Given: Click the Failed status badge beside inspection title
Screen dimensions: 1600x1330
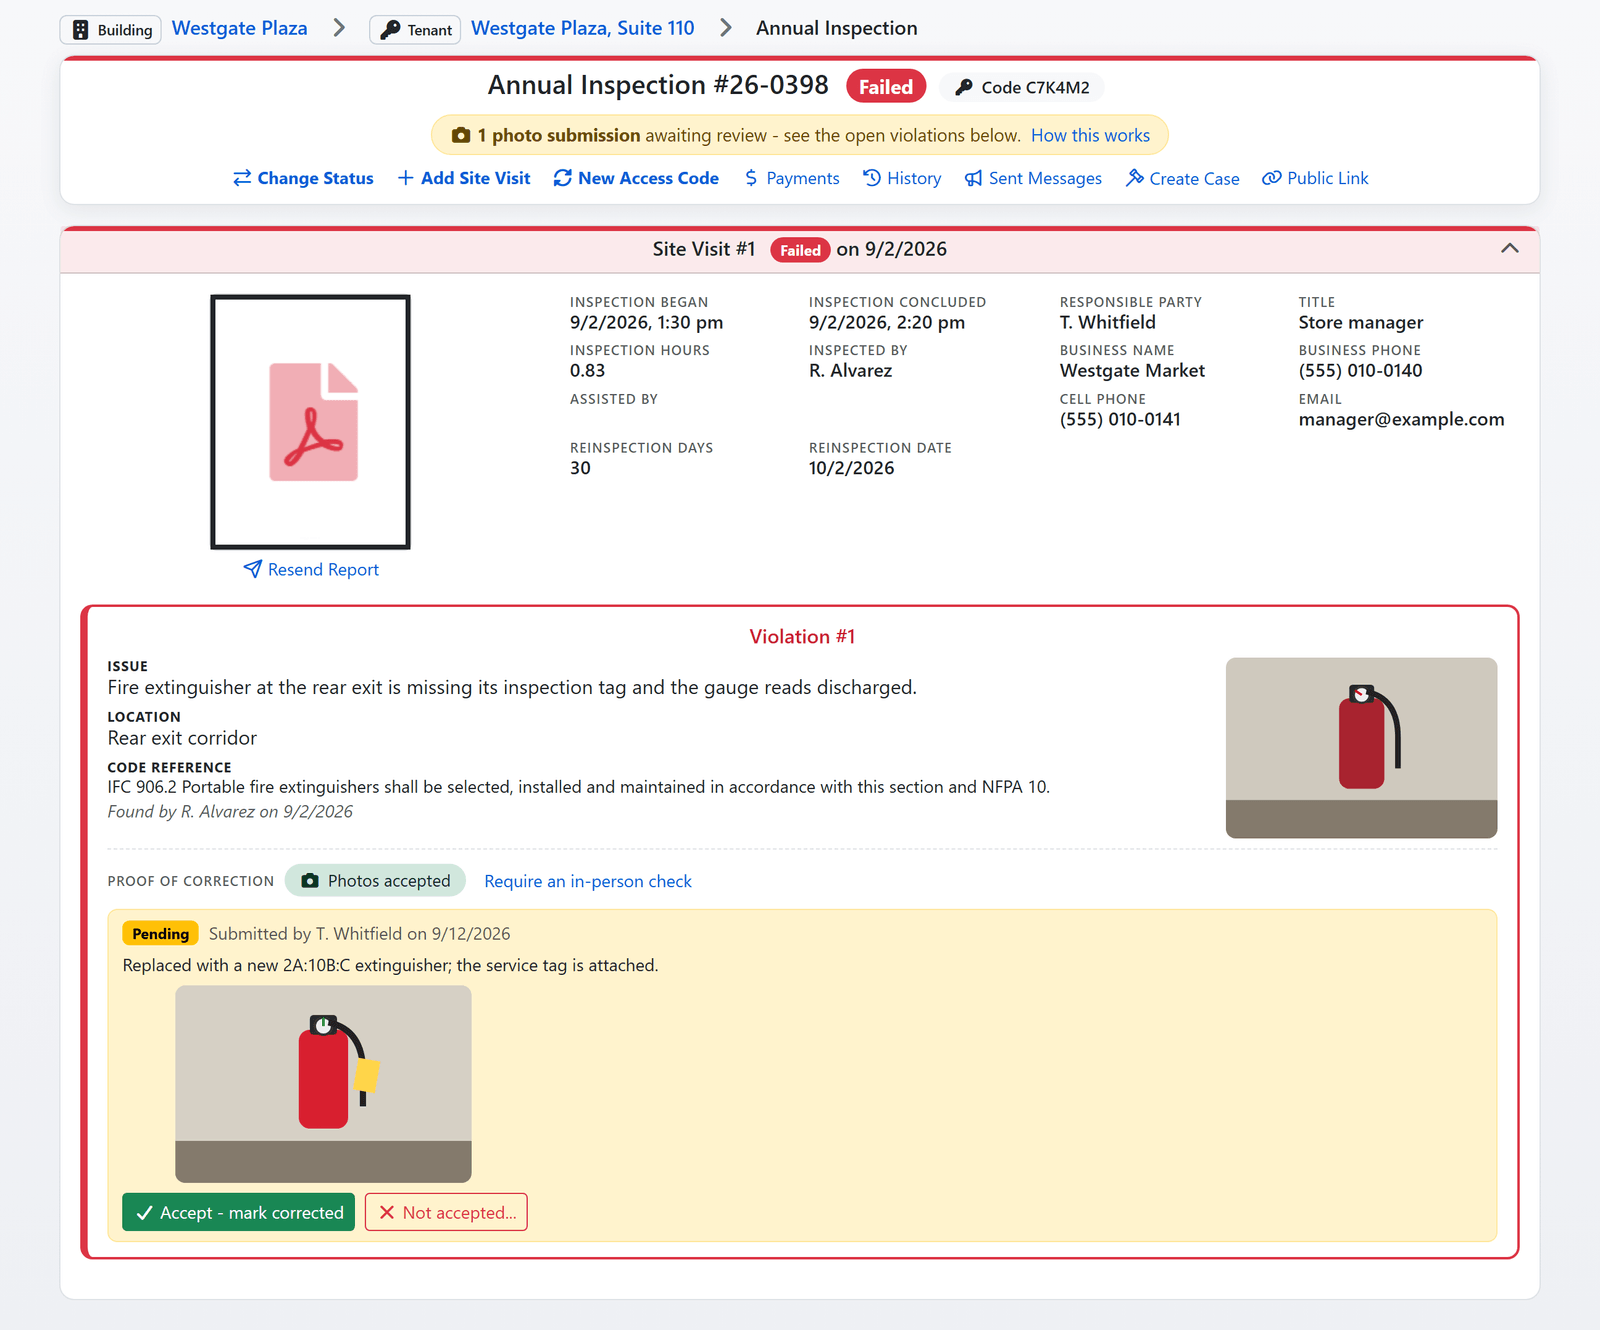Looking at the screenshot, I should click(x=886, y=87).
